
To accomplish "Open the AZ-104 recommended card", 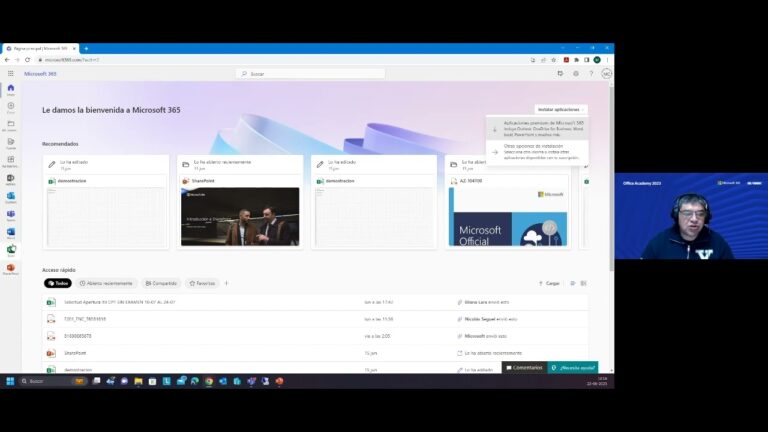I will pyautogui.click(x=508, y=202).
